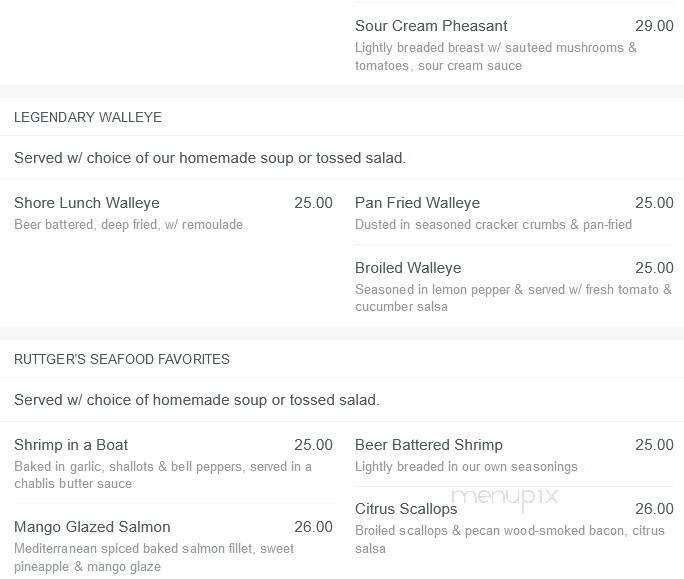Click the Citrus Scallops 26.00 price
Image resolution: width=684 pixels, height=579 pixels.
click(x=654, y=509)
